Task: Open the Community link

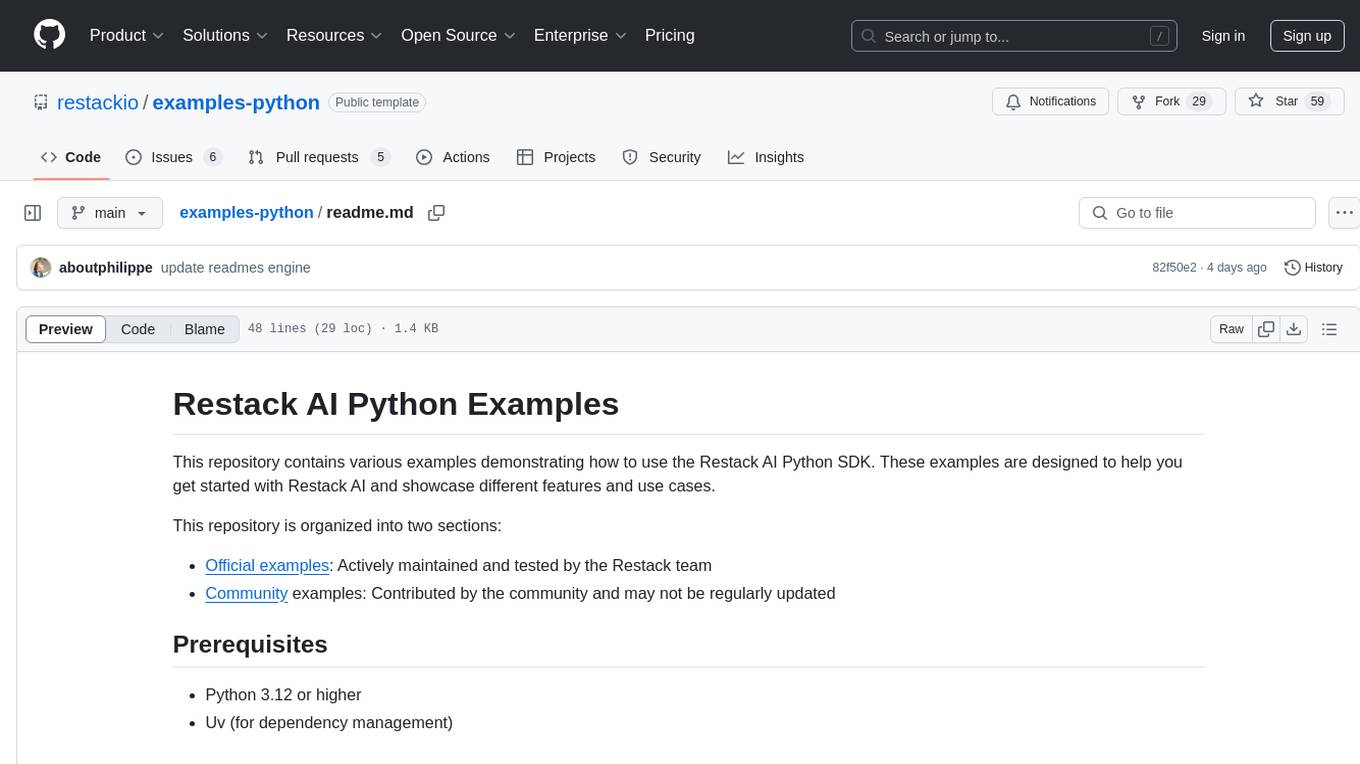Action: pos(246,593)
